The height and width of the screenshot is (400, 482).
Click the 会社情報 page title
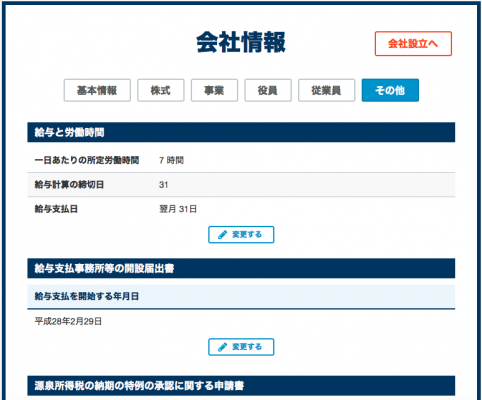[x=241, y=42]
